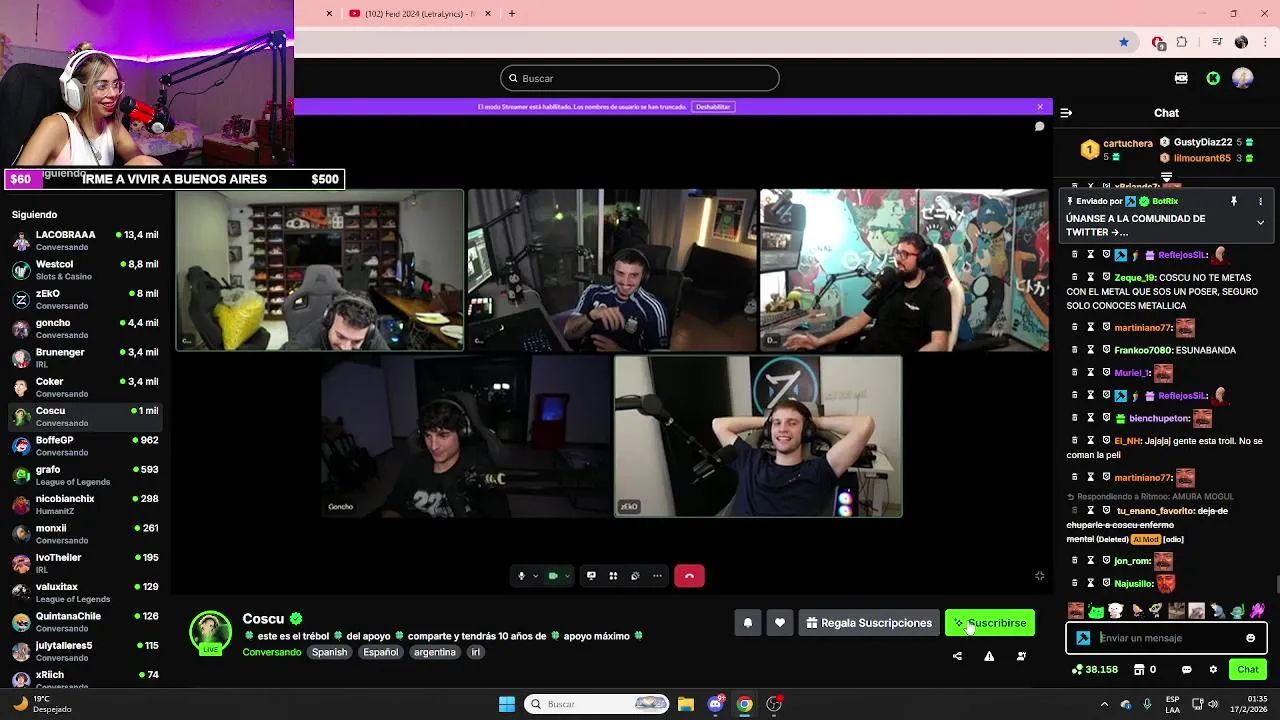Open camera options chevron in call toolbar

tap(567, 576)
